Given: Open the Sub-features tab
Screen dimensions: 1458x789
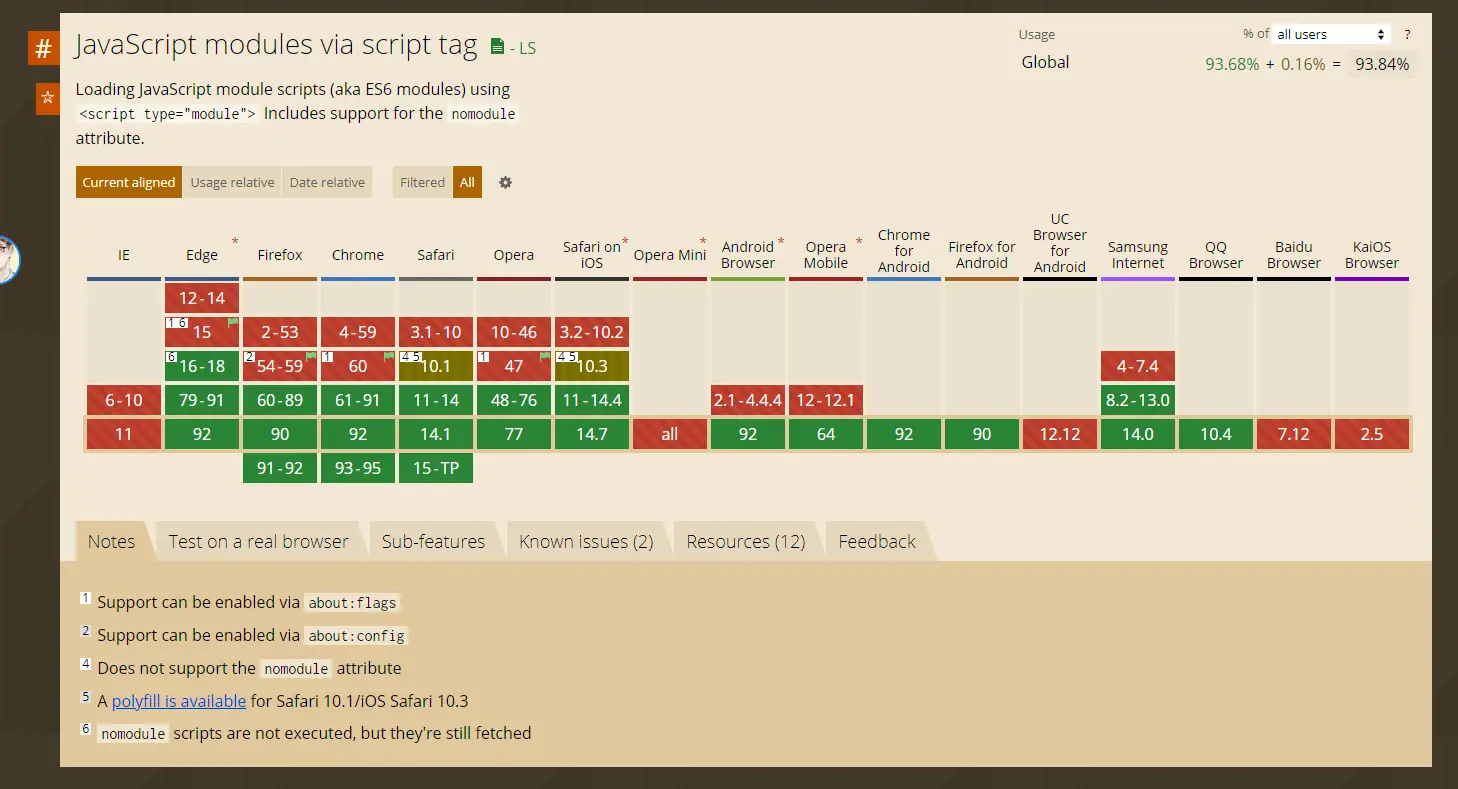Looking at the screenshot, I should click(433, 541).
